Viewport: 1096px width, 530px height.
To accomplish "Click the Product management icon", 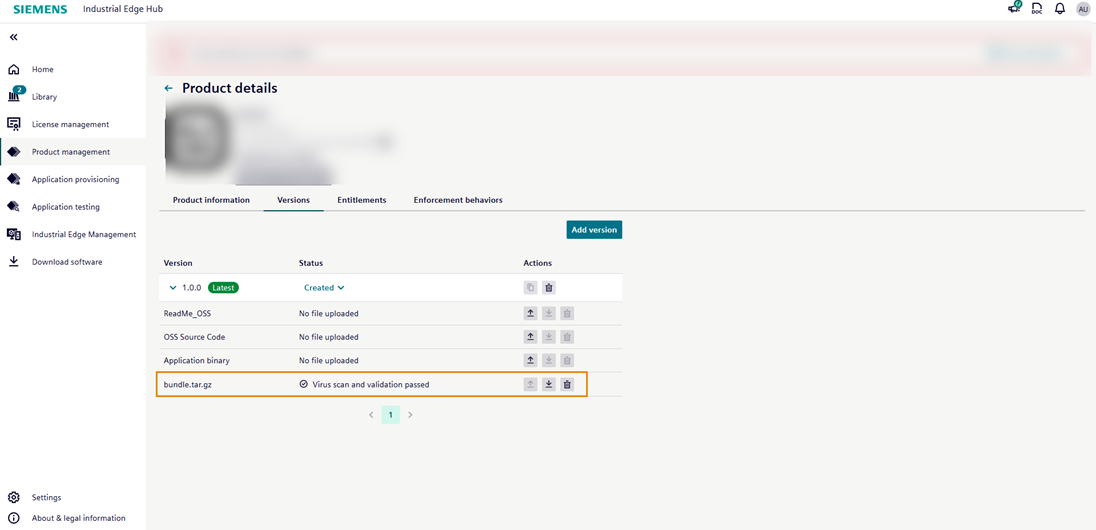I will (13, 152).
